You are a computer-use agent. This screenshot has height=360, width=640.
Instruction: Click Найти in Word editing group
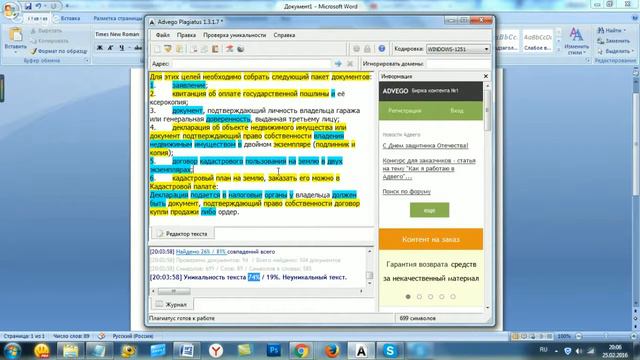pyautogui.click(x=611, y=31)
